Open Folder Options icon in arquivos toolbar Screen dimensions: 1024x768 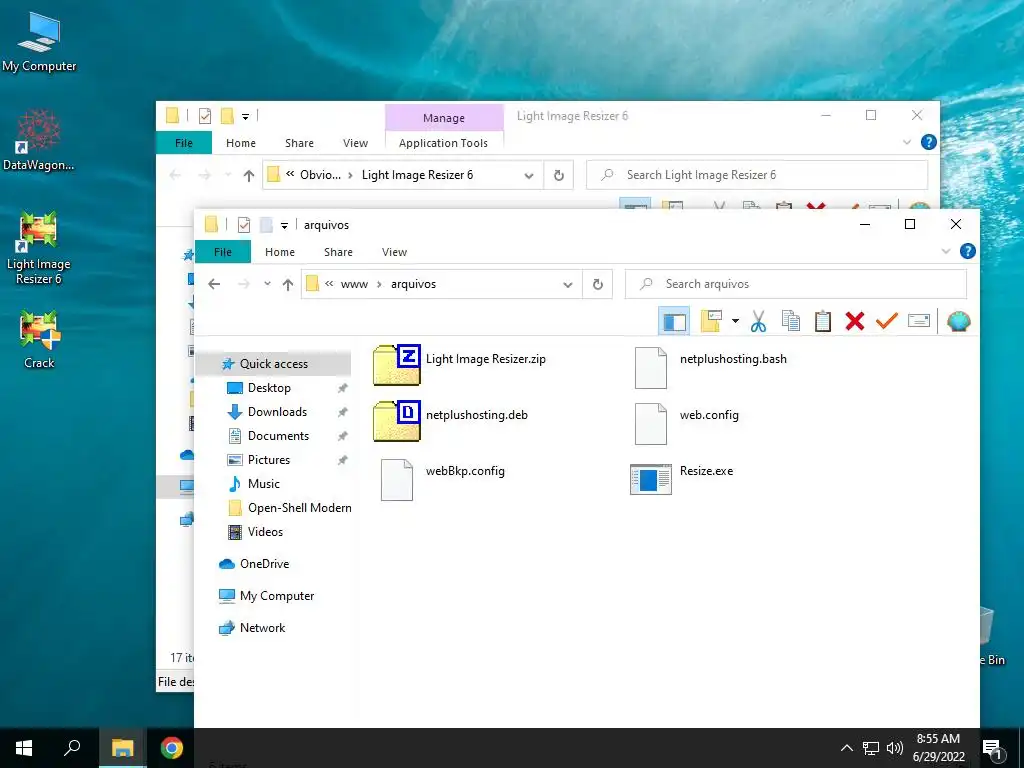pos(711,321)
